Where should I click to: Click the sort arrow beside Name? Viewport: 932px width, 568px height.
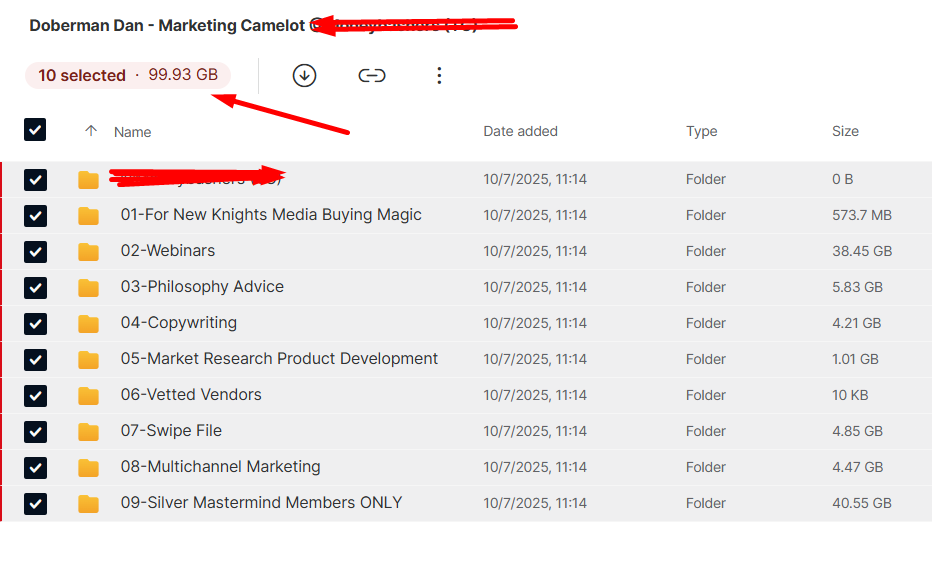(x=91, y=131)
